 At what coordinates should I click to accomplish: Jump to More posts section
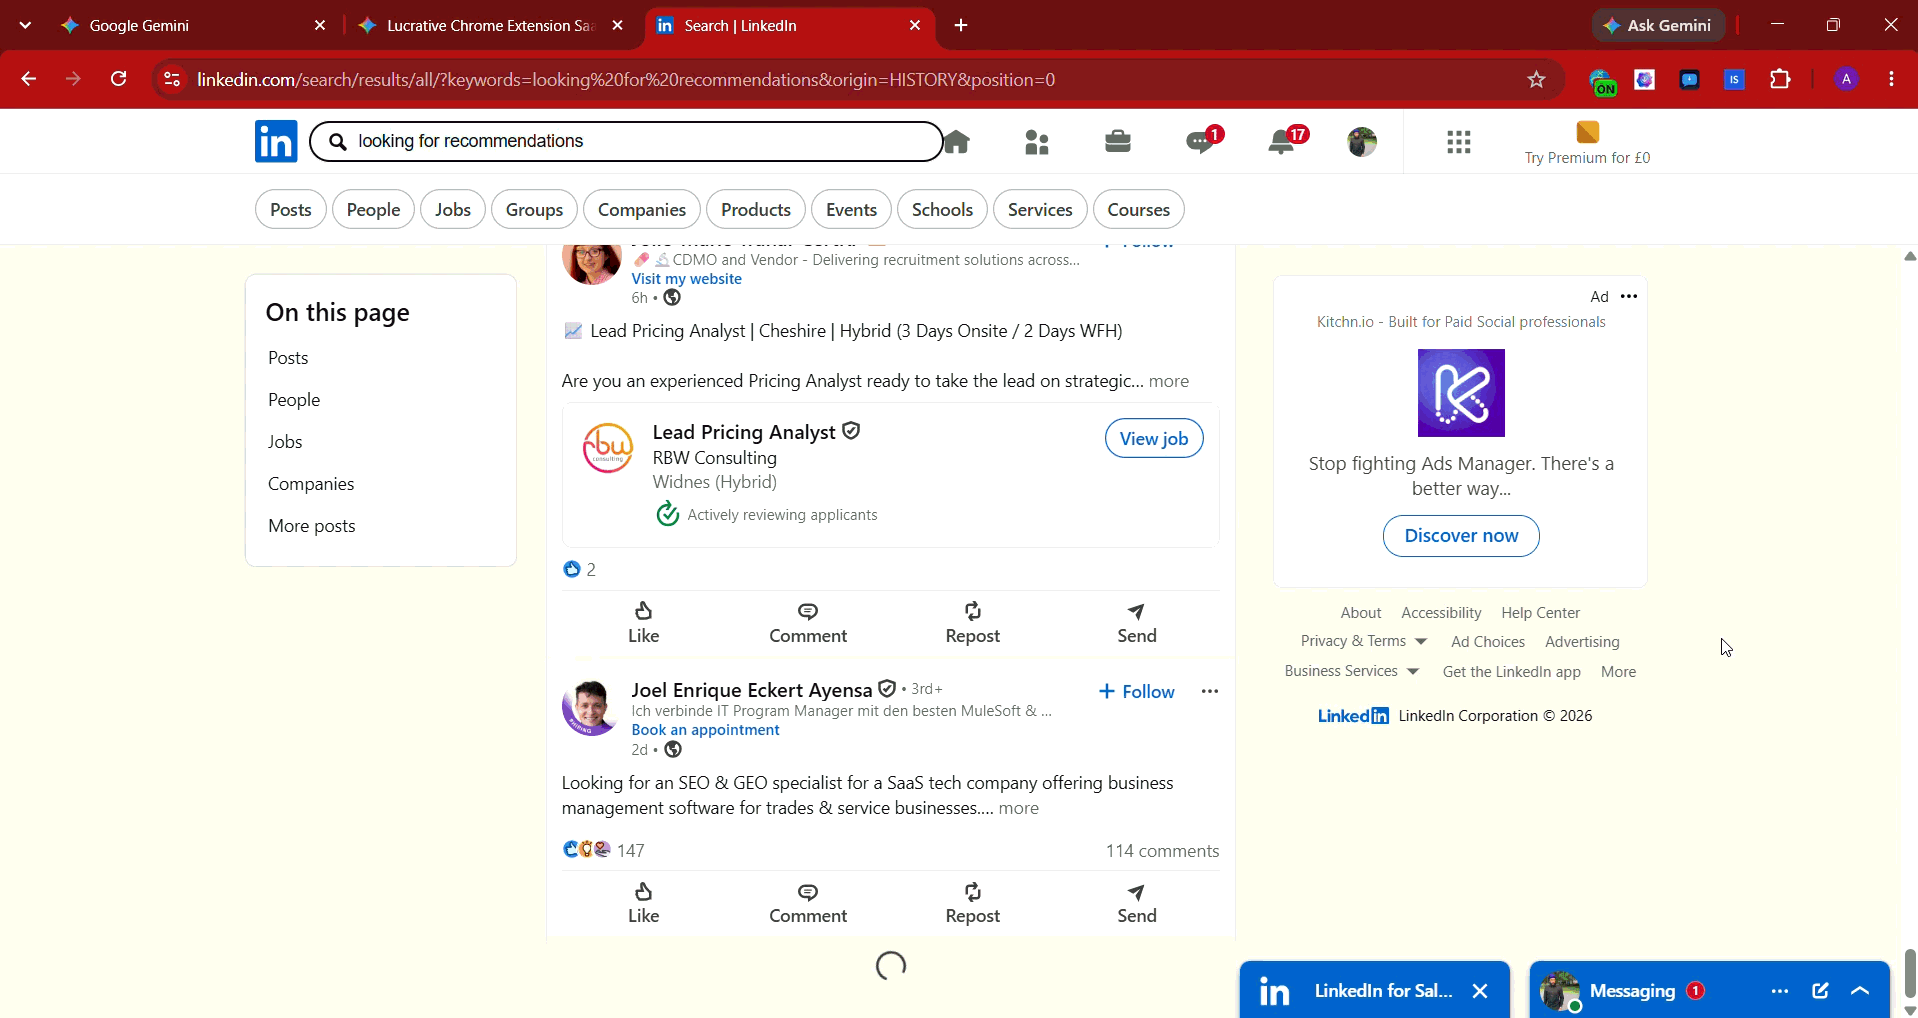point(312,526)
